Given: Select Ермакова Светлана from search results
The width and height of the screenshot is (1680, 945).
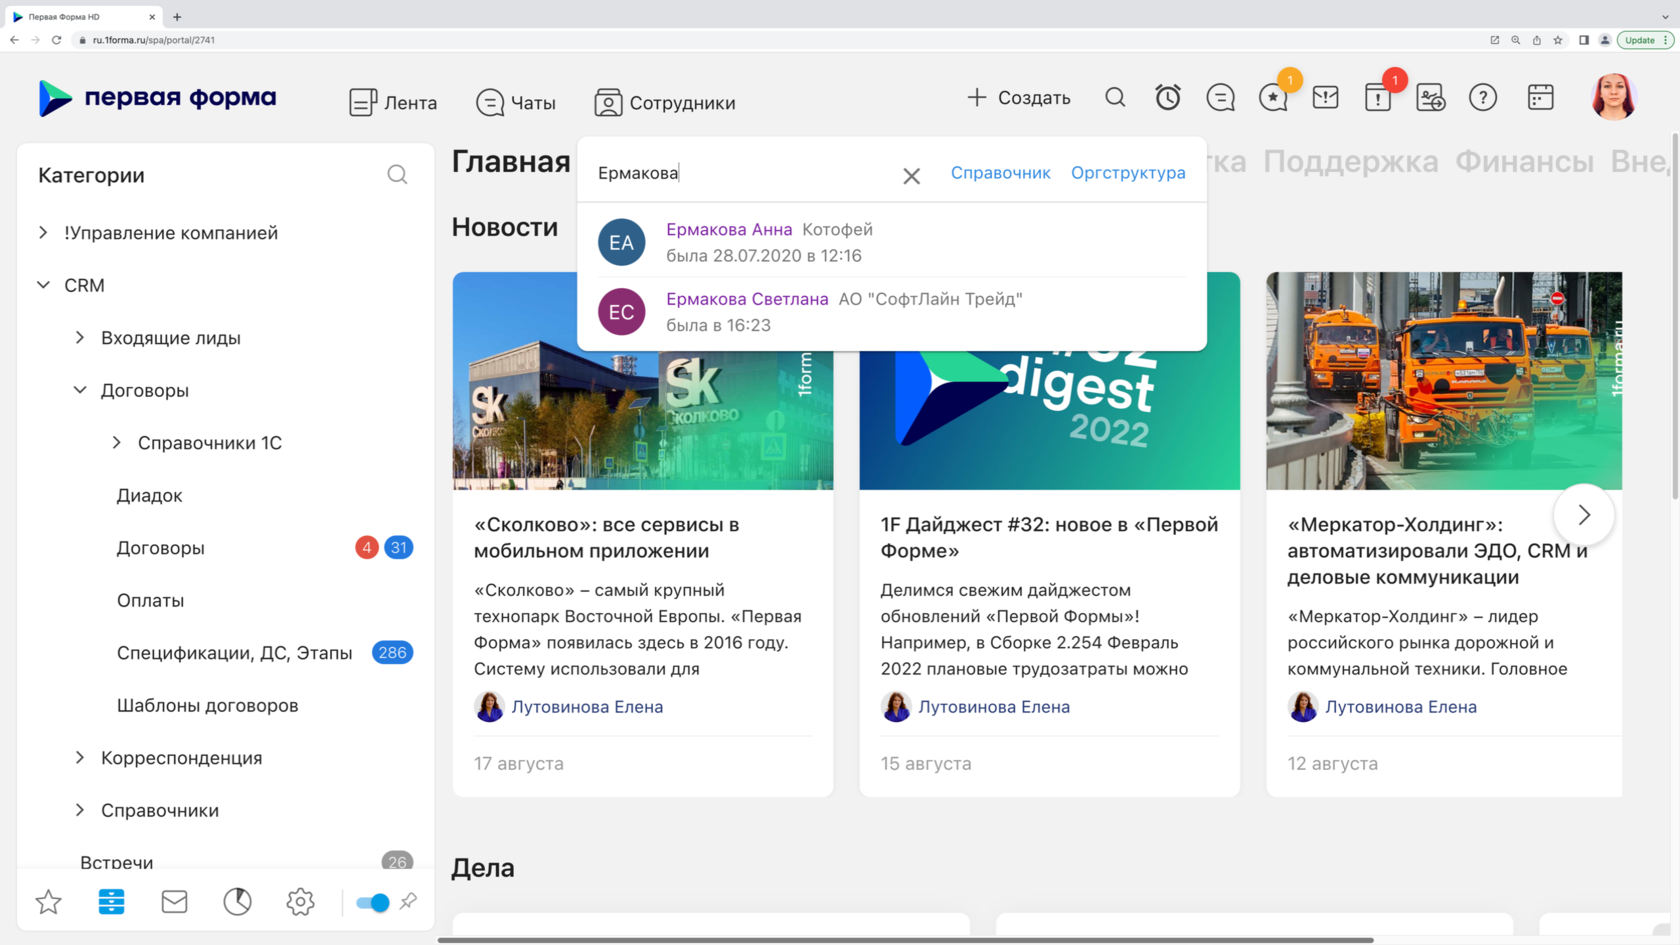Looking at the screenshot, I should click(x=747, y=299).
